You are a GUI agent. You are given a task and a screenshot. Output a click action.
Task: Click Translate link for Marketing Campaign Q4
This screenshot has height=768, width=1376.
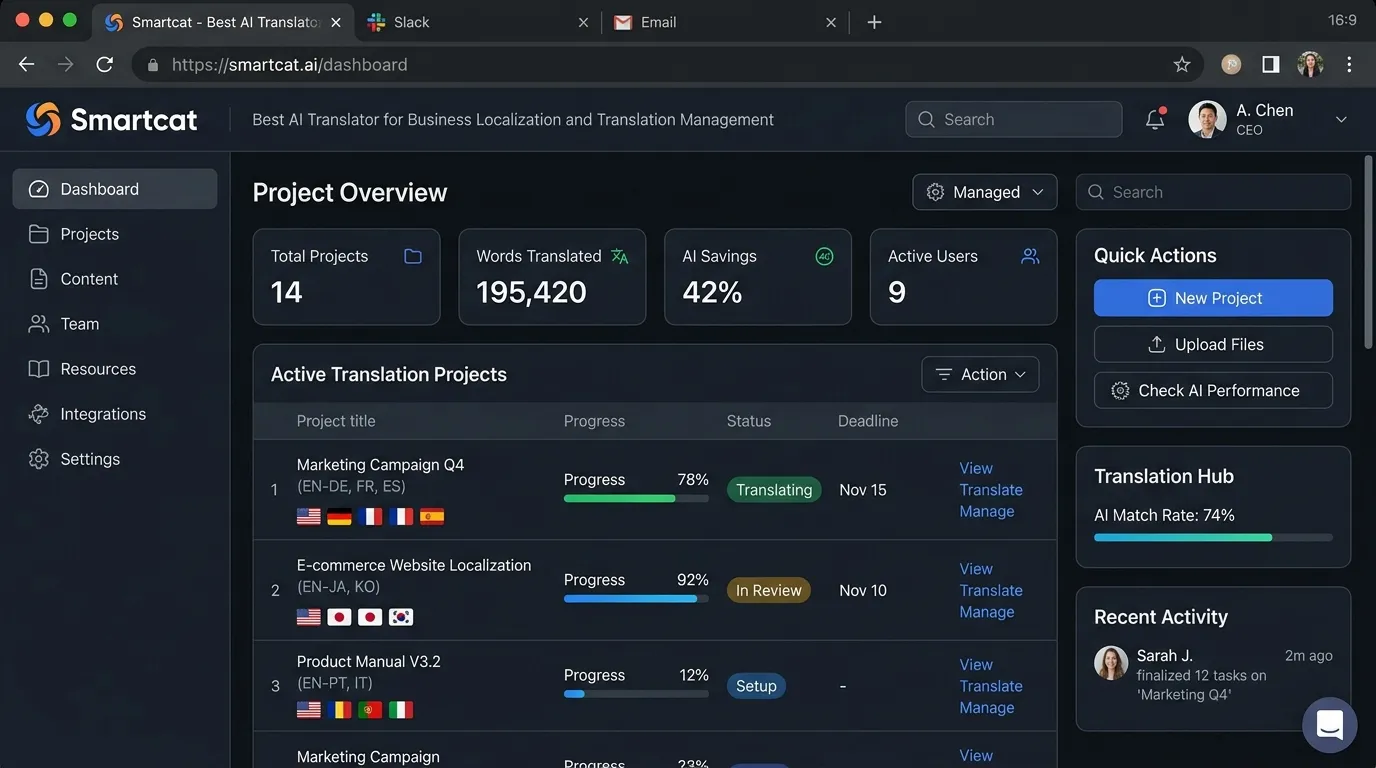pos(991,490)
